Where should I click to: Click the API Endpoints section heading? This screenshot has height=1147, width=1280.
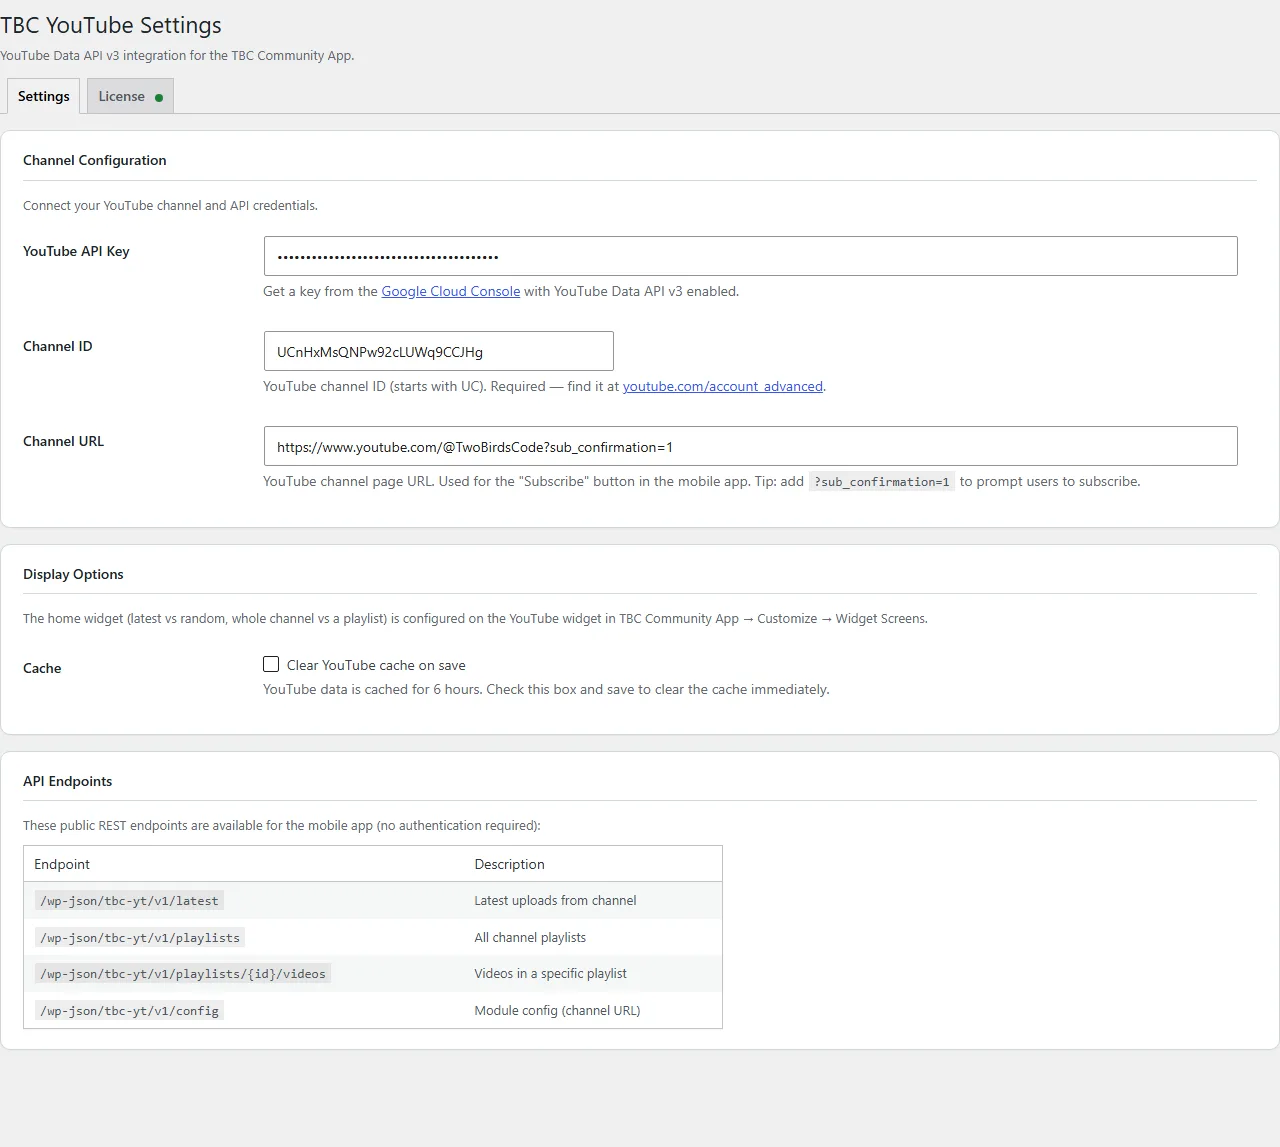(68, 781)
